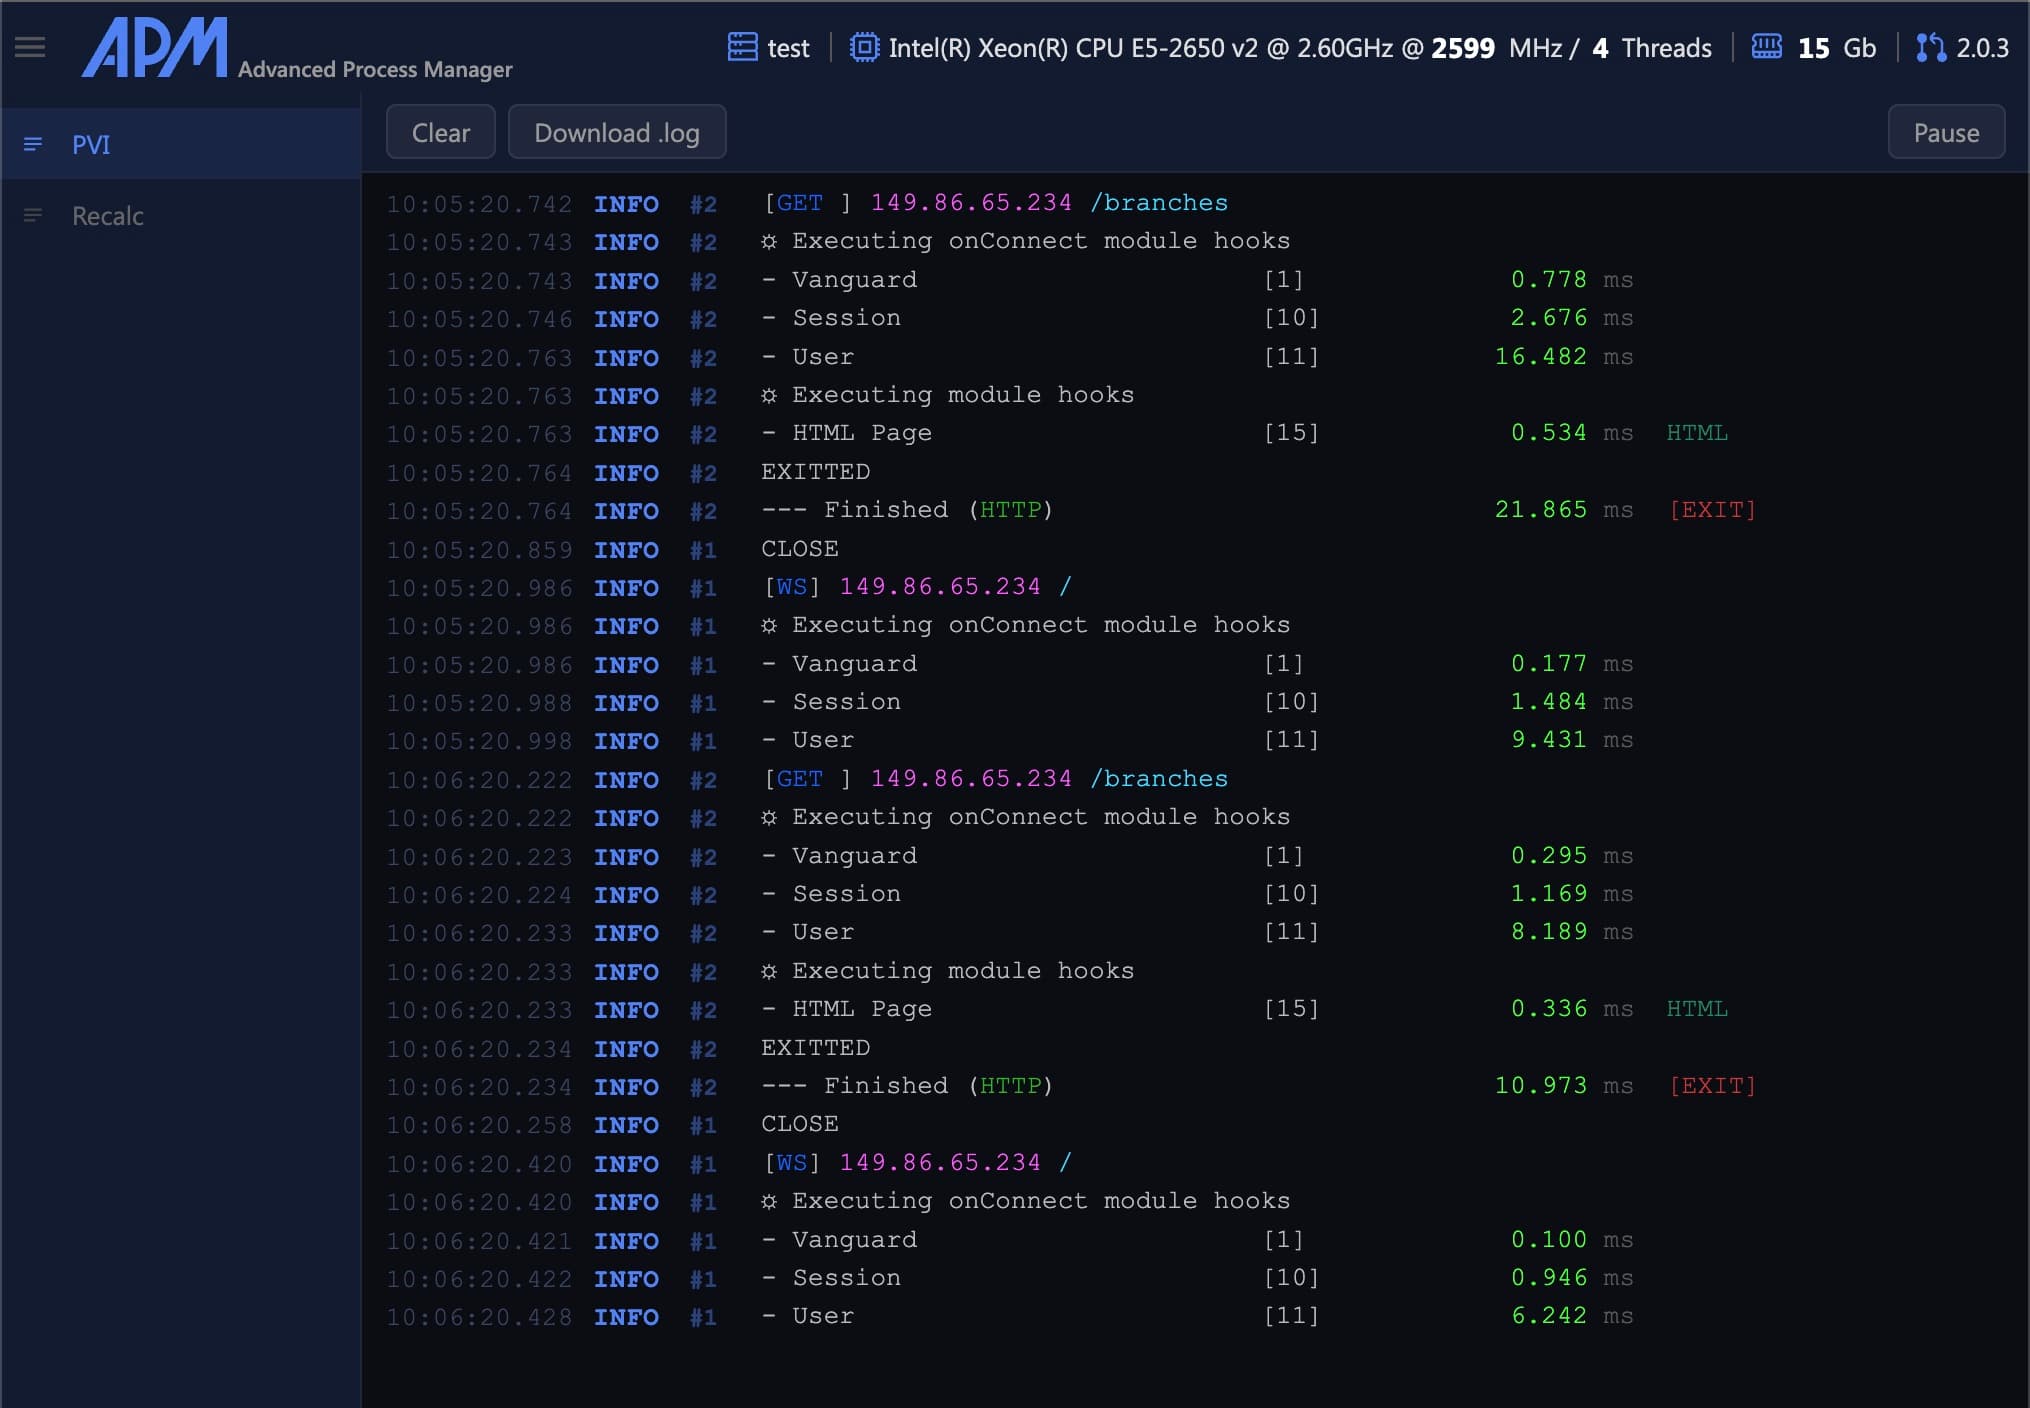Click the [EXIT] tag at 10:06:20.234
Viewport: 2030px width, 1408px height.
(1712, 1086)
